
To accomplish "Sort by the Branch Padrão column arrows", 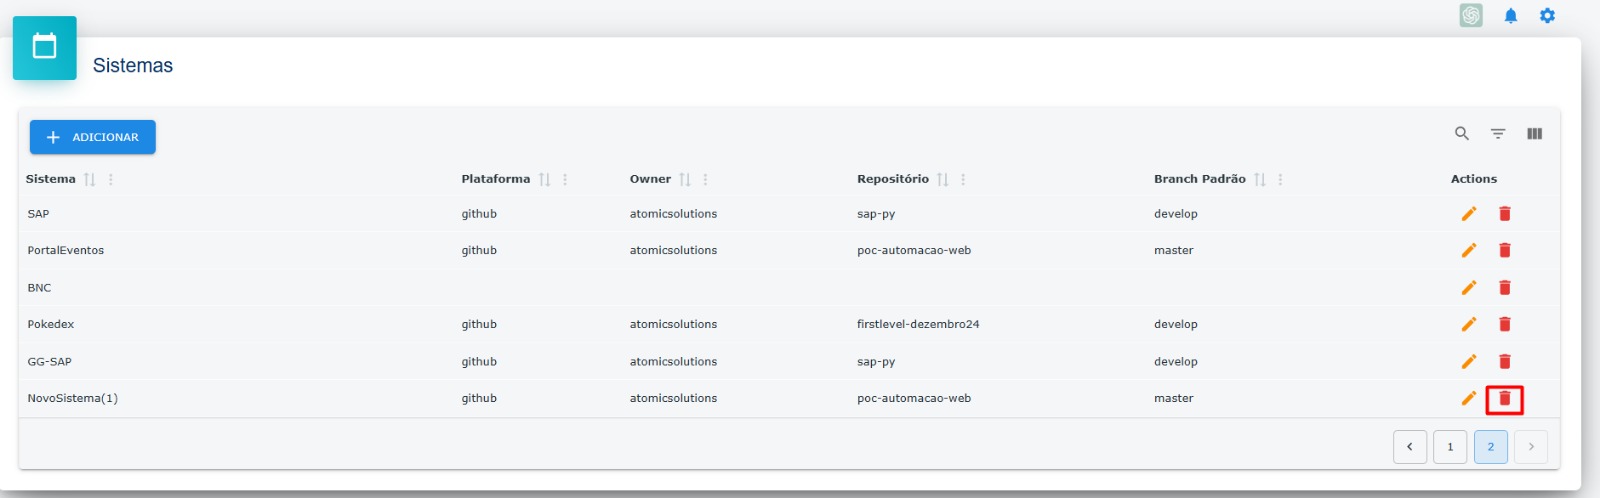I will point(1260,179).
